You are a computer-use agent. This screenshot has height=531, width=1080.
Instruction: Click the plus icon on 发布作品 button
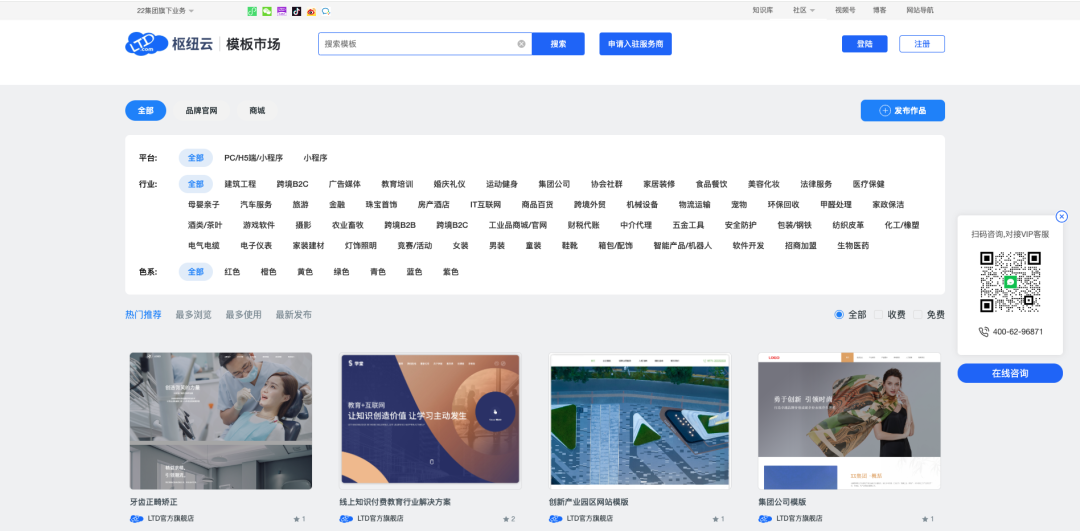(x=884, y=111)
